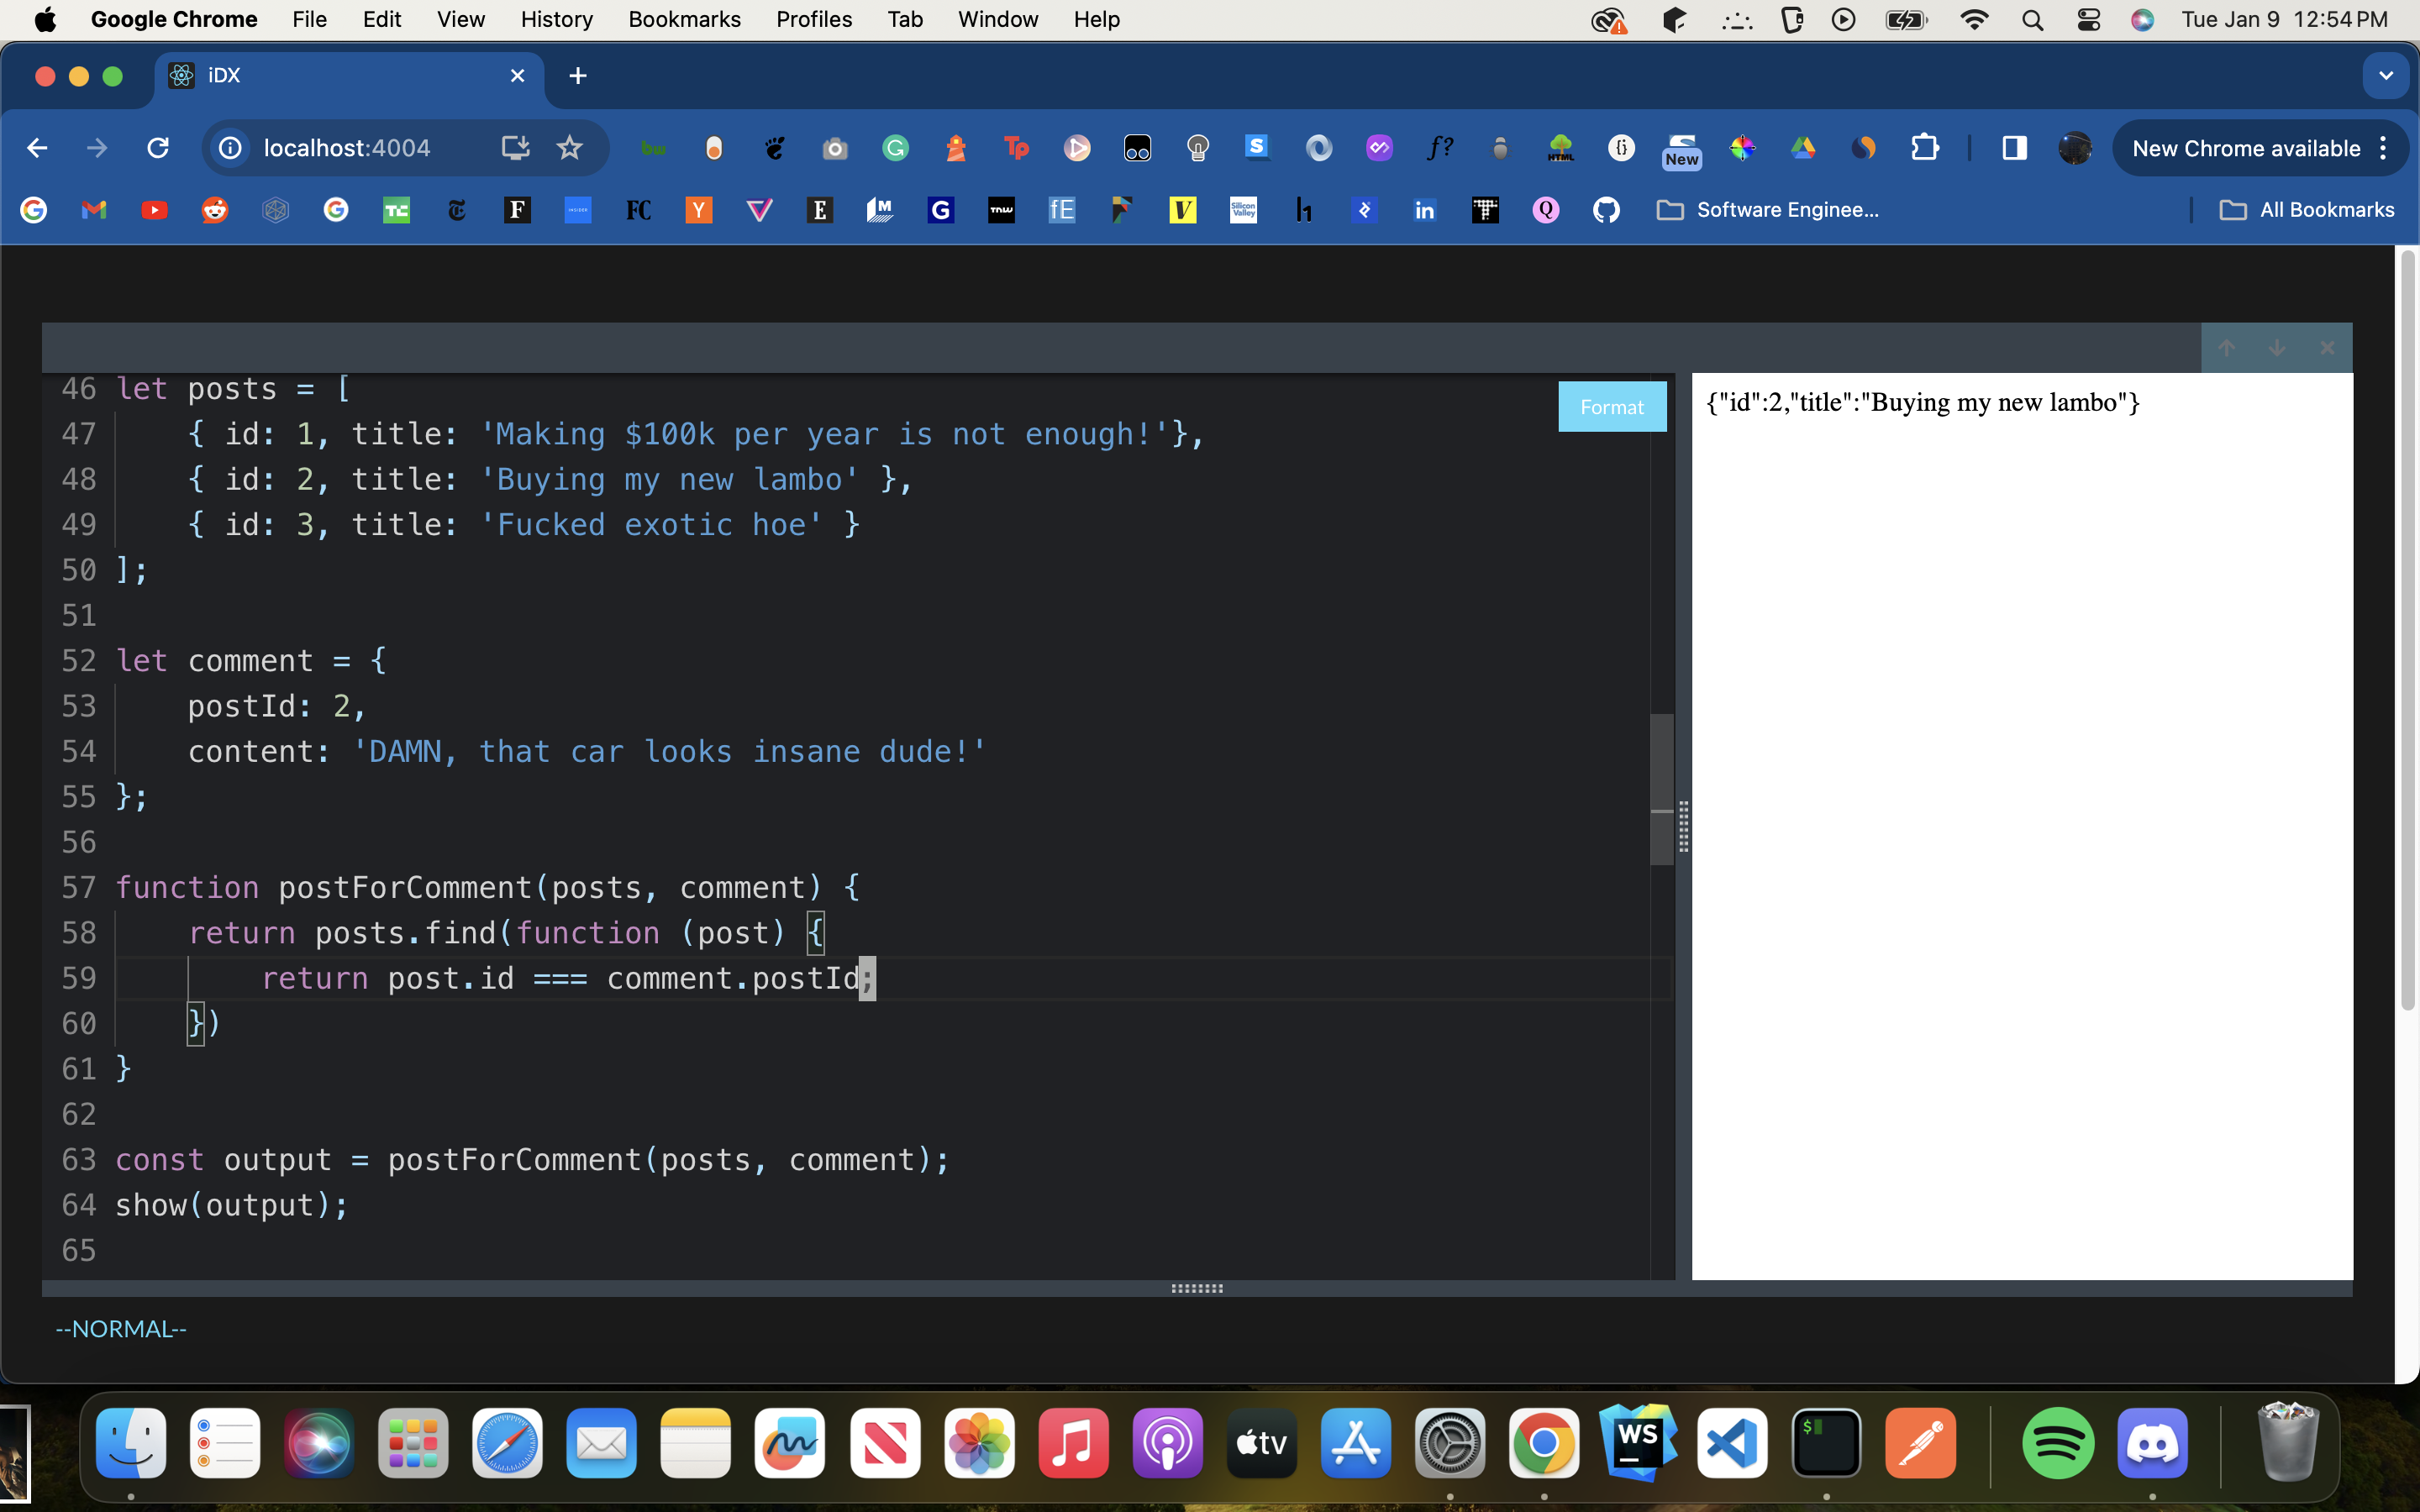
Task: Open a new tab with the plus button
Action: pyautogui.click(x=577, y=76)
